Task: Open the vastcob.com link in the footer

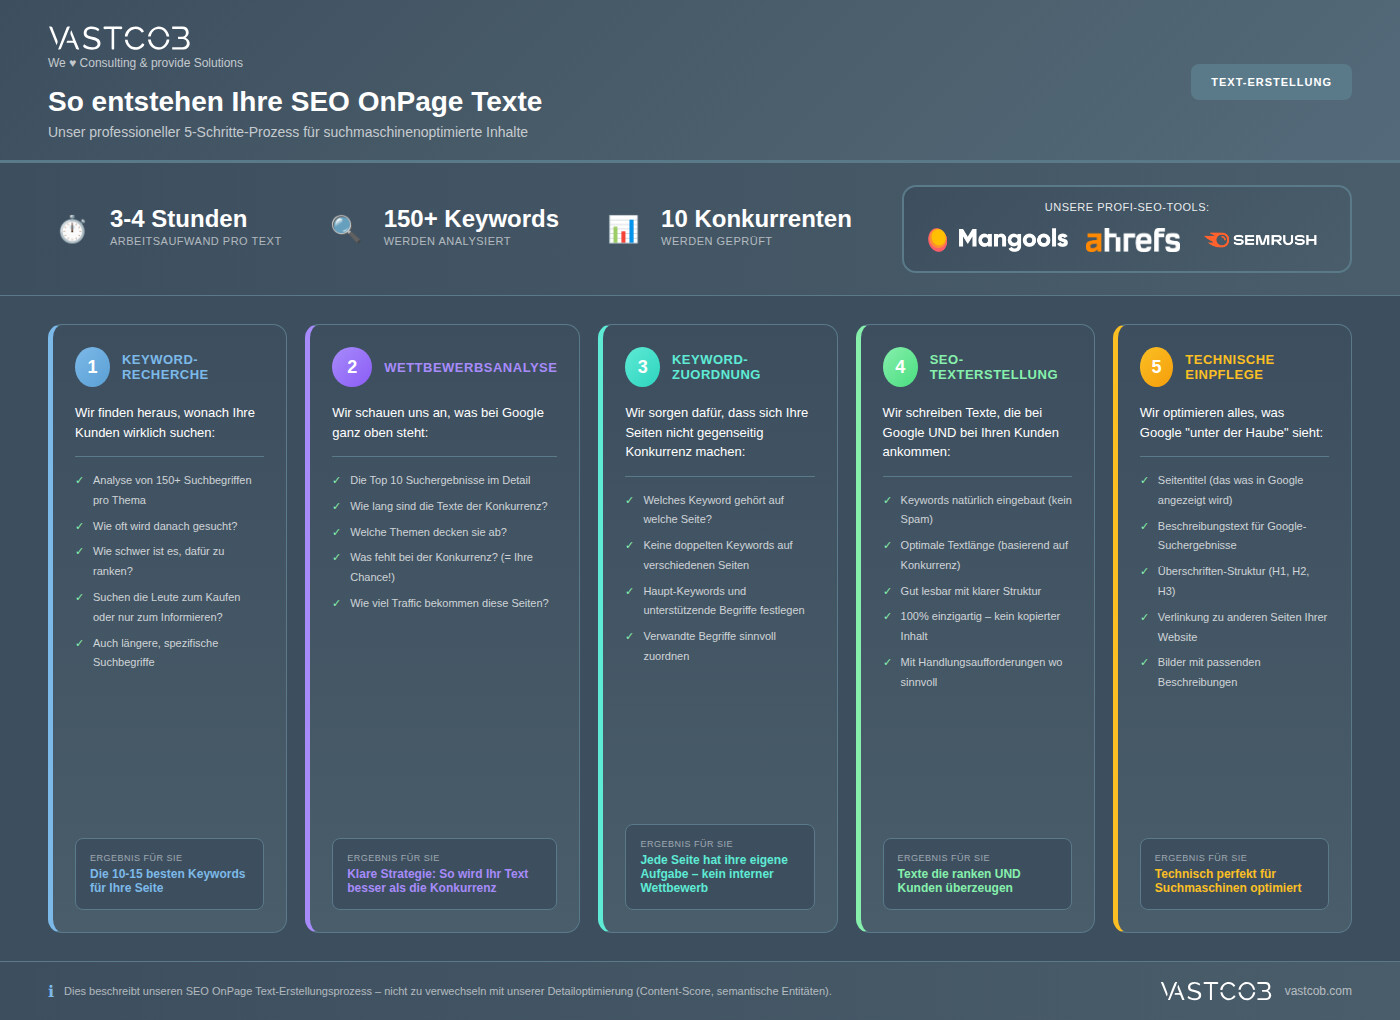Action: point(1319,991)
